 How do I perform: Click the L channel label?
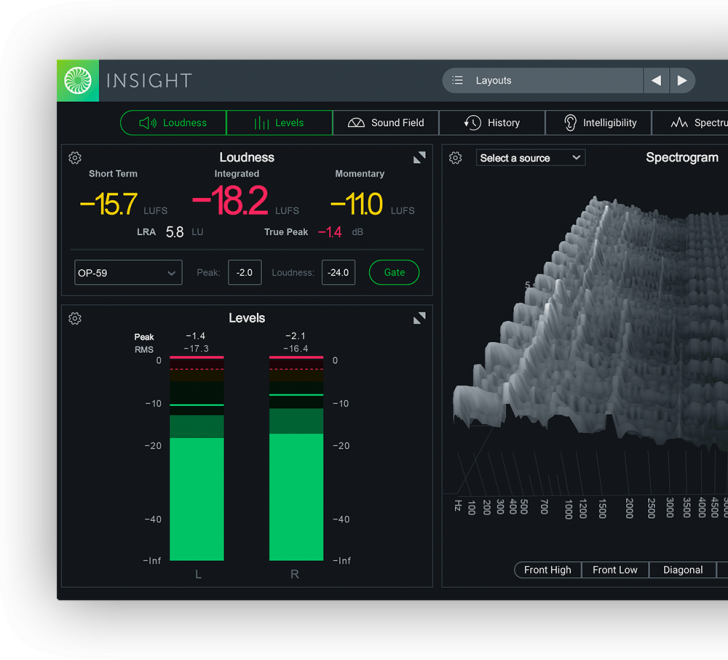pyautogui.click(x=198, y=574)
